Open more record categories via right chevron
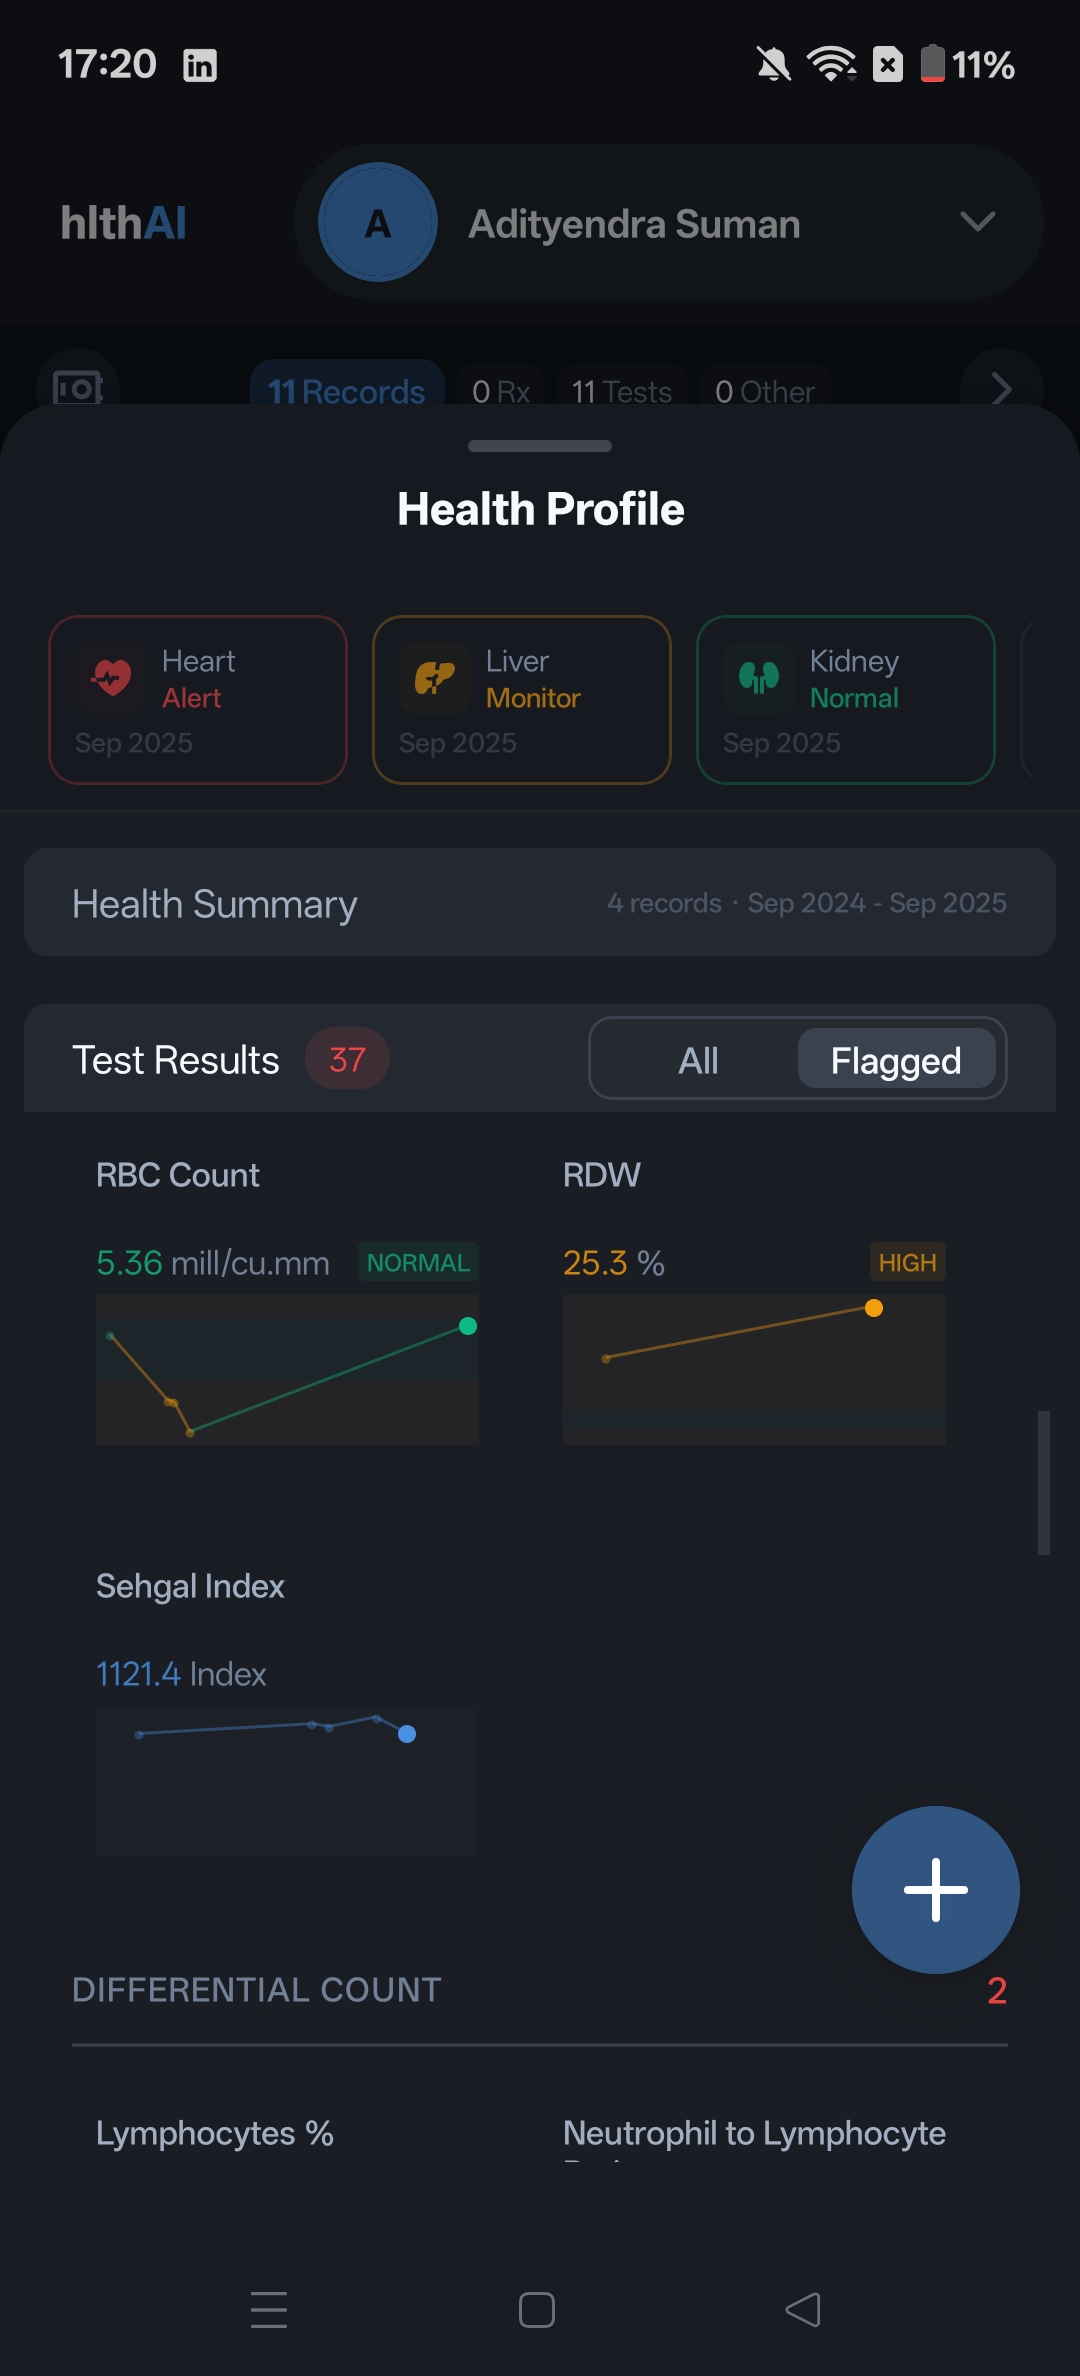 coord(1000,390)
